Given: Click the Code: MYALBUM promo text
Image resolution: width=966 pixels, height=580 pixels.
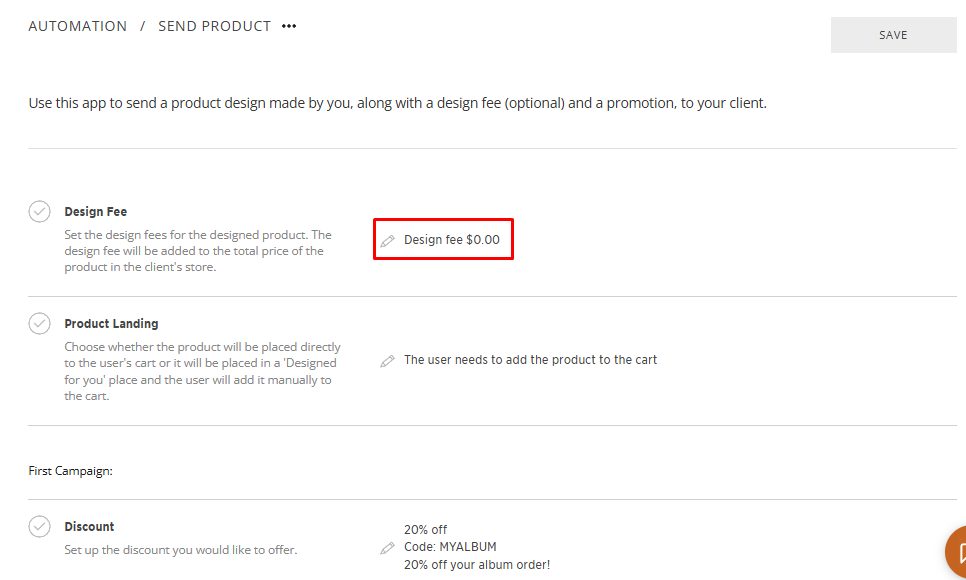Looking at the screenshot, I should (450, 547).
